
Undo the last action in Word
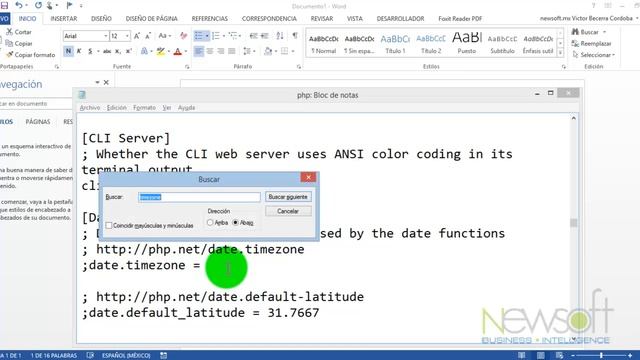pyautogui.click(x=19, y=5)
